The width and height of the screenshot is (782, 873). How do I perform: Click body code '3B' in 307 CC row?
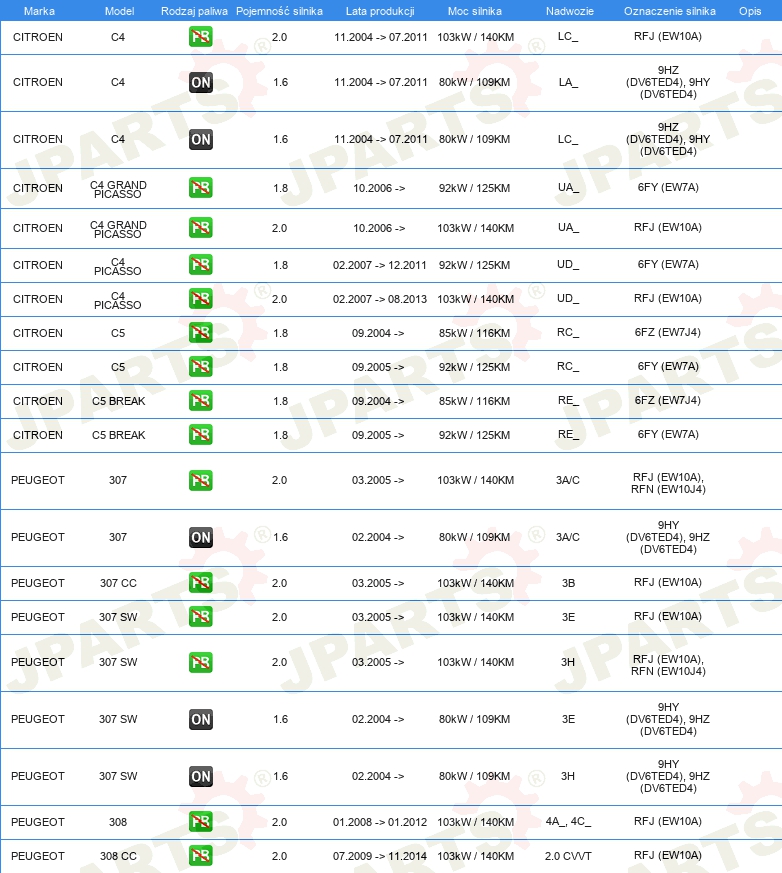click(568, 583)
